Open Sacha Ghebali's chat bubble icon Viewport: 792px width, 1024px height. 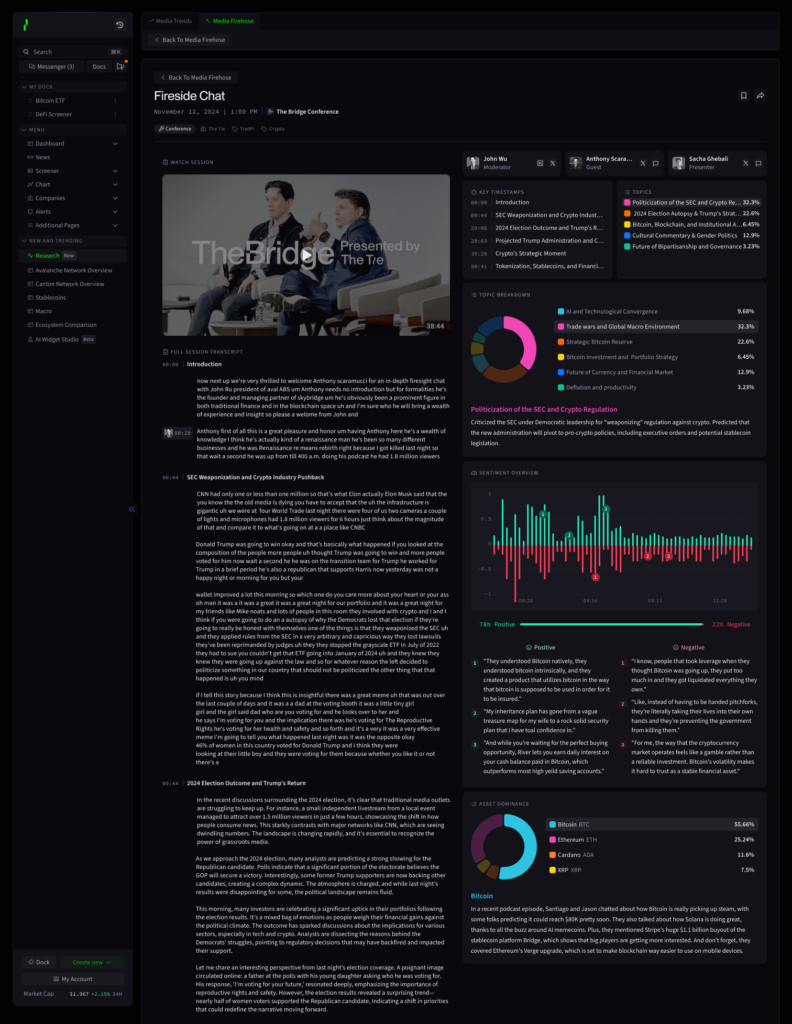point(758,163)
